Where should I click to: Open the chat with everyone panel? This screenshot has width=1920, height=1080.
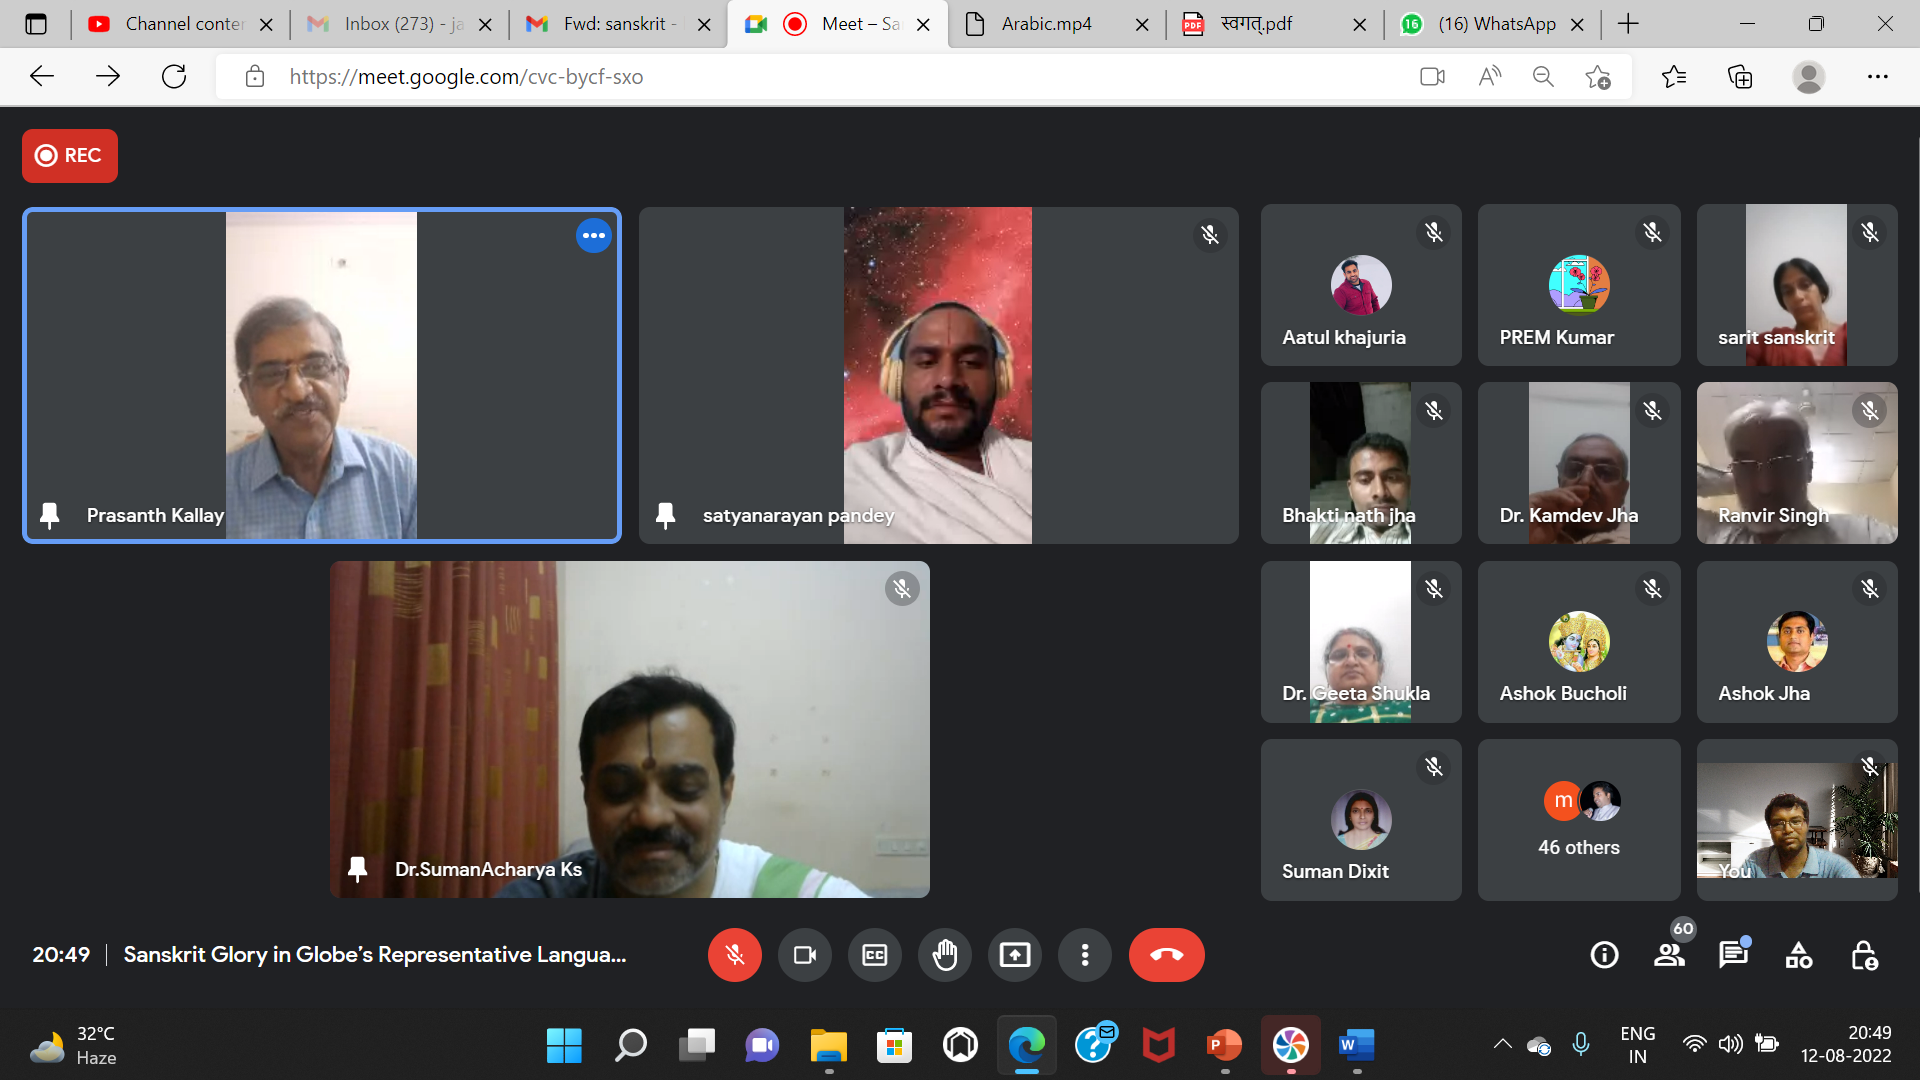[x=1733, y=955]
